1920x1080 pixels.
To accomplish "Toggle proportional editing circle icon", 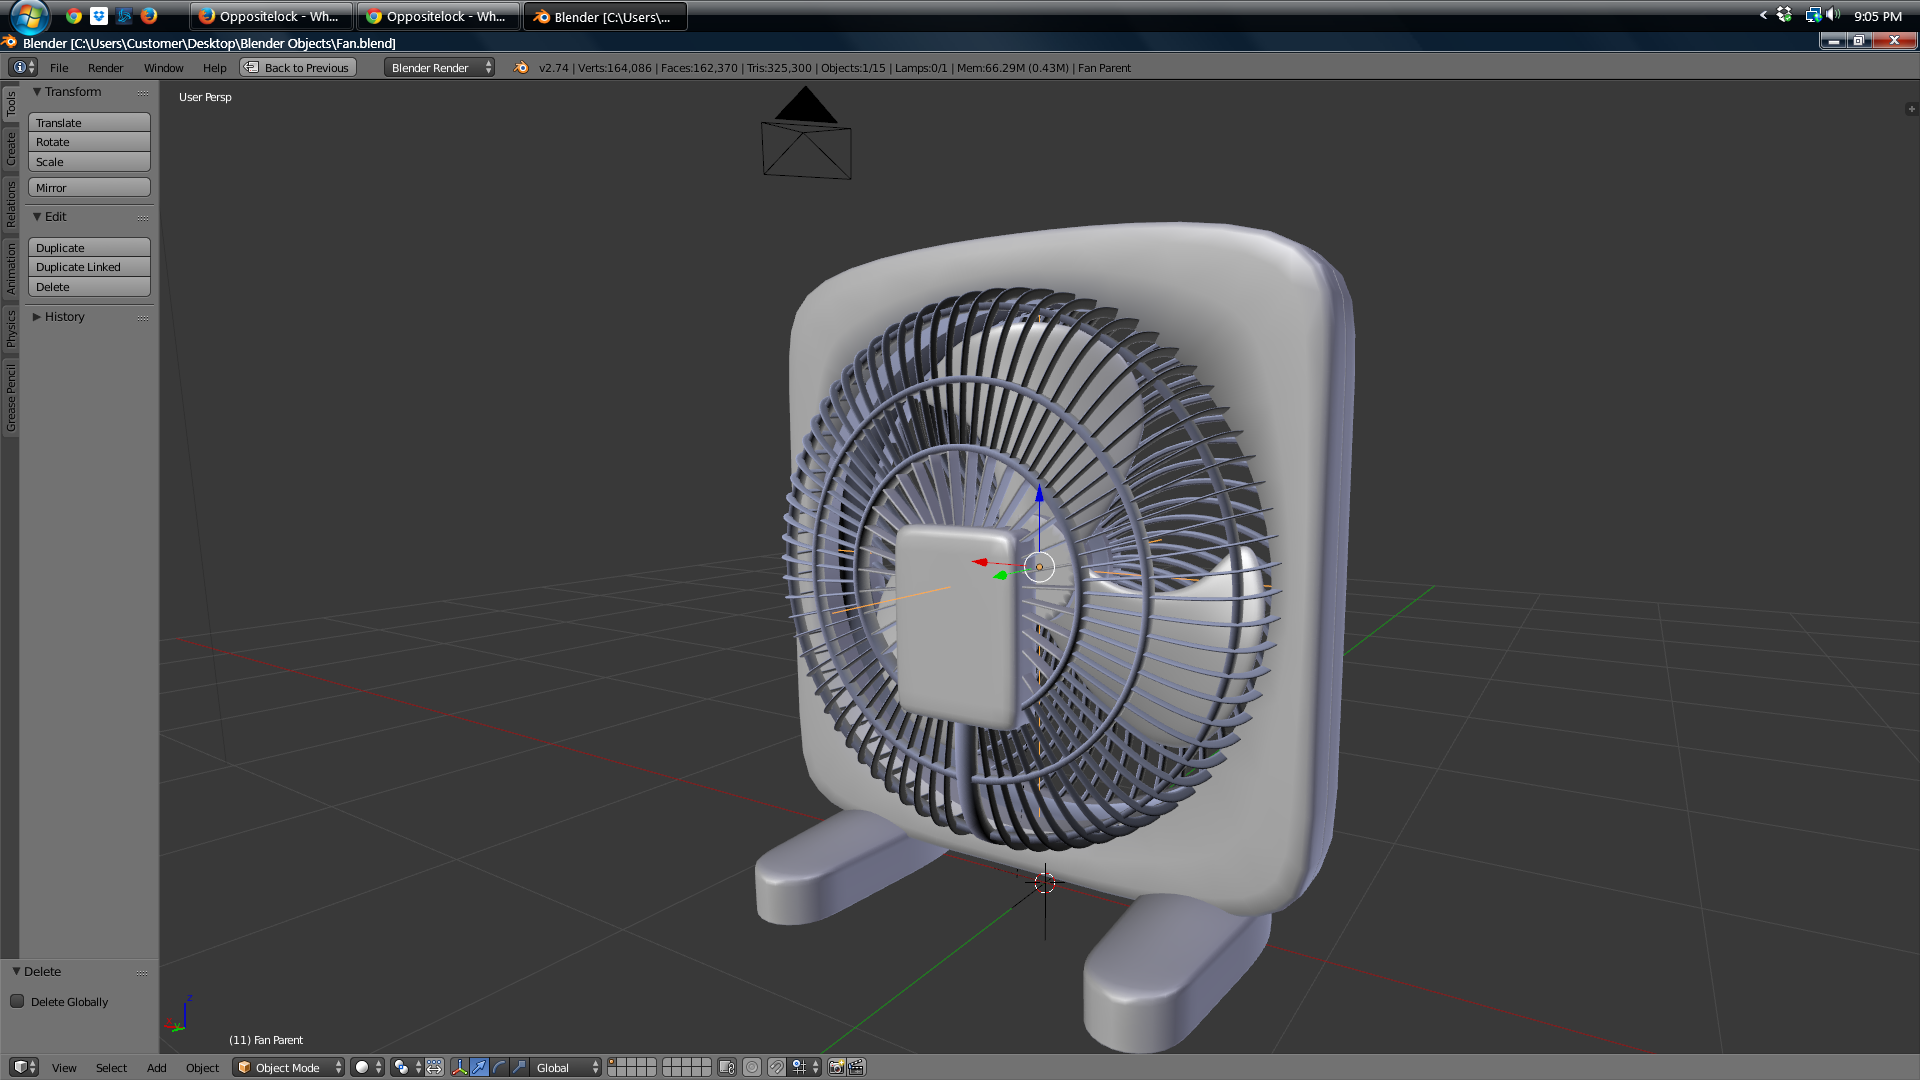I will tap(752, 1067).
